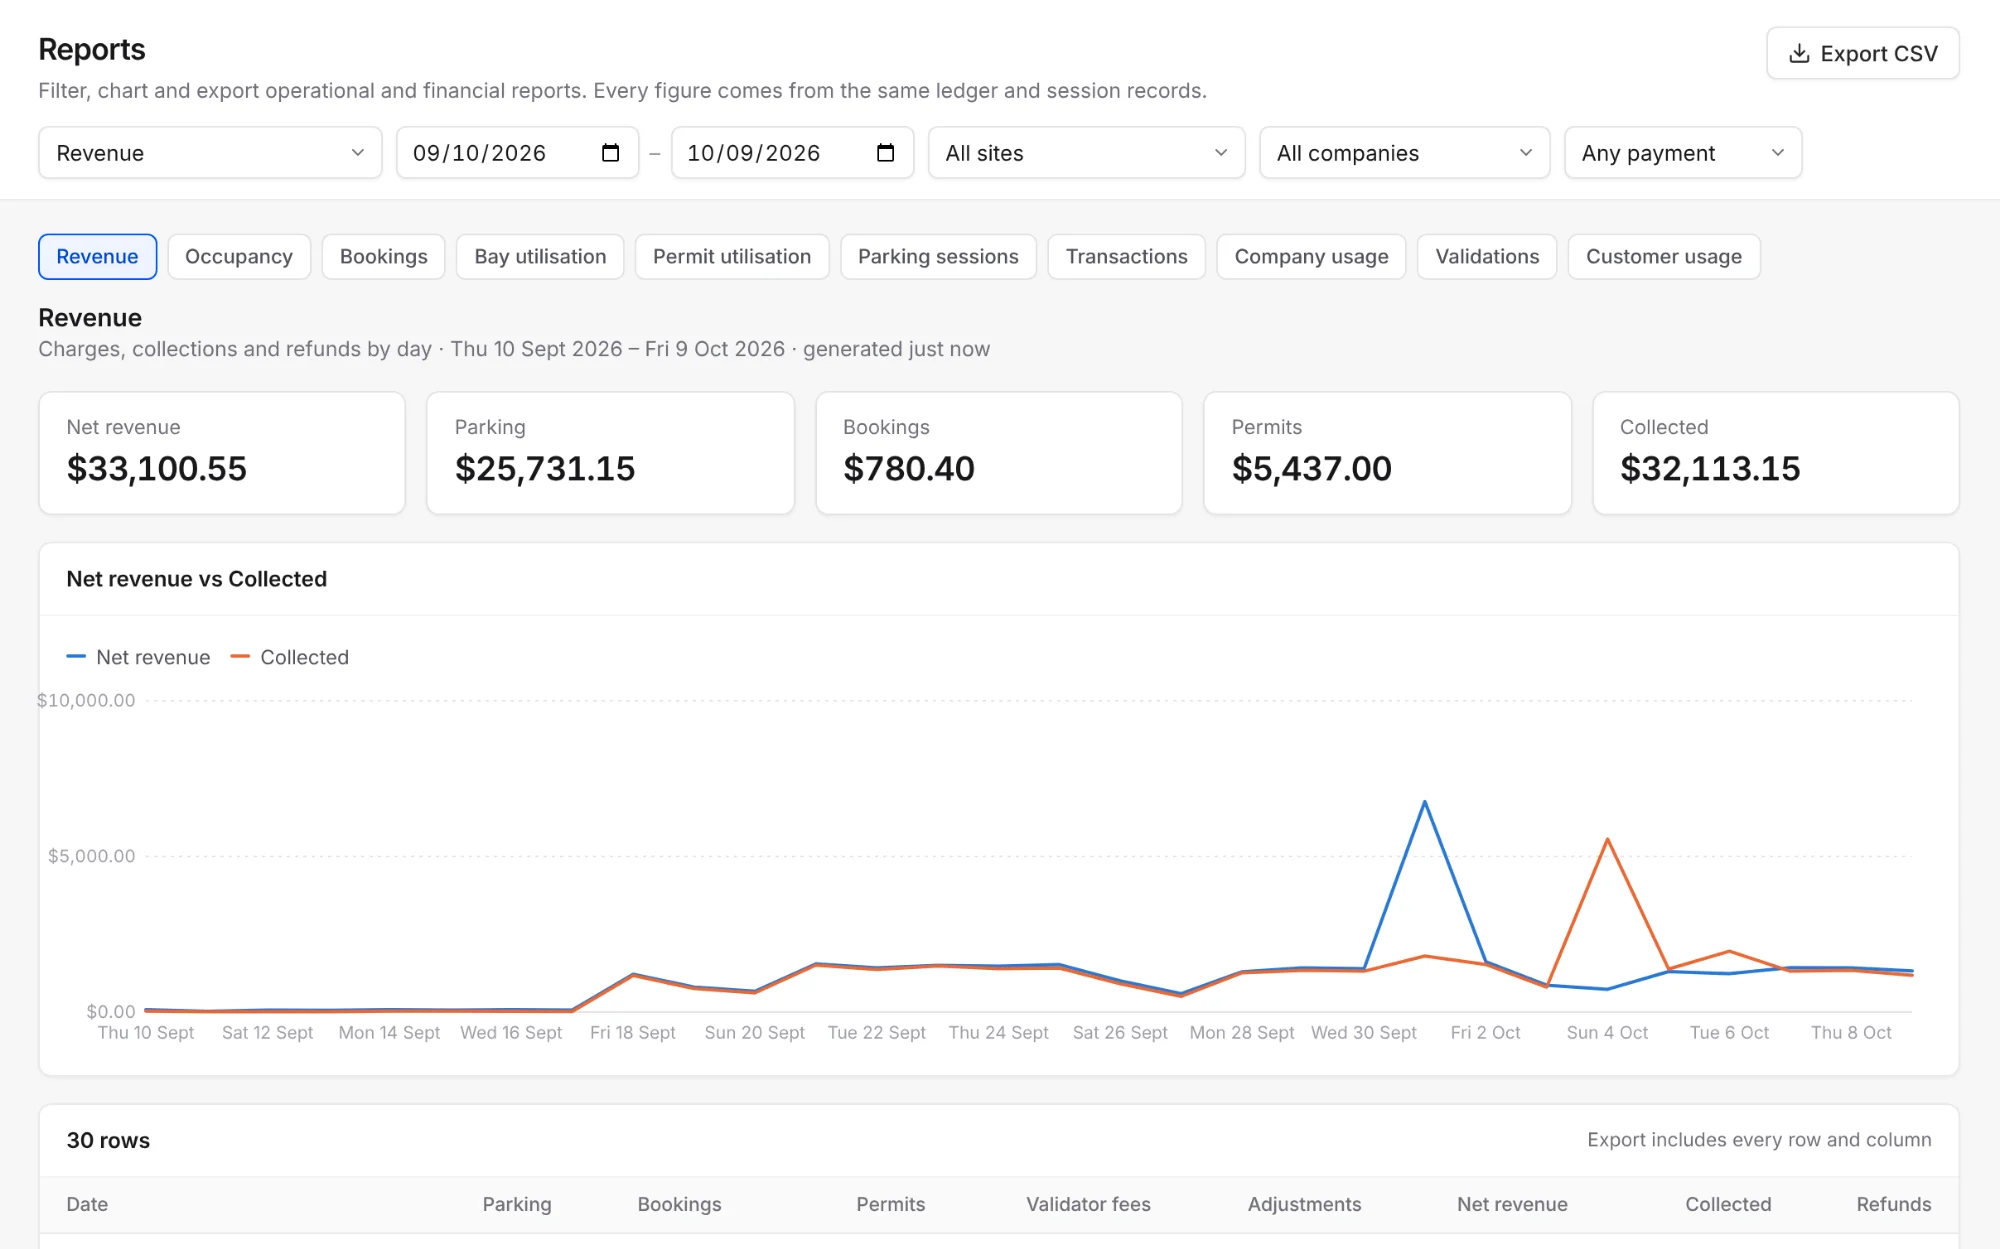Click the Bookings column header in table
Screen dimensions: 2000x1249
click(680, 1204)
